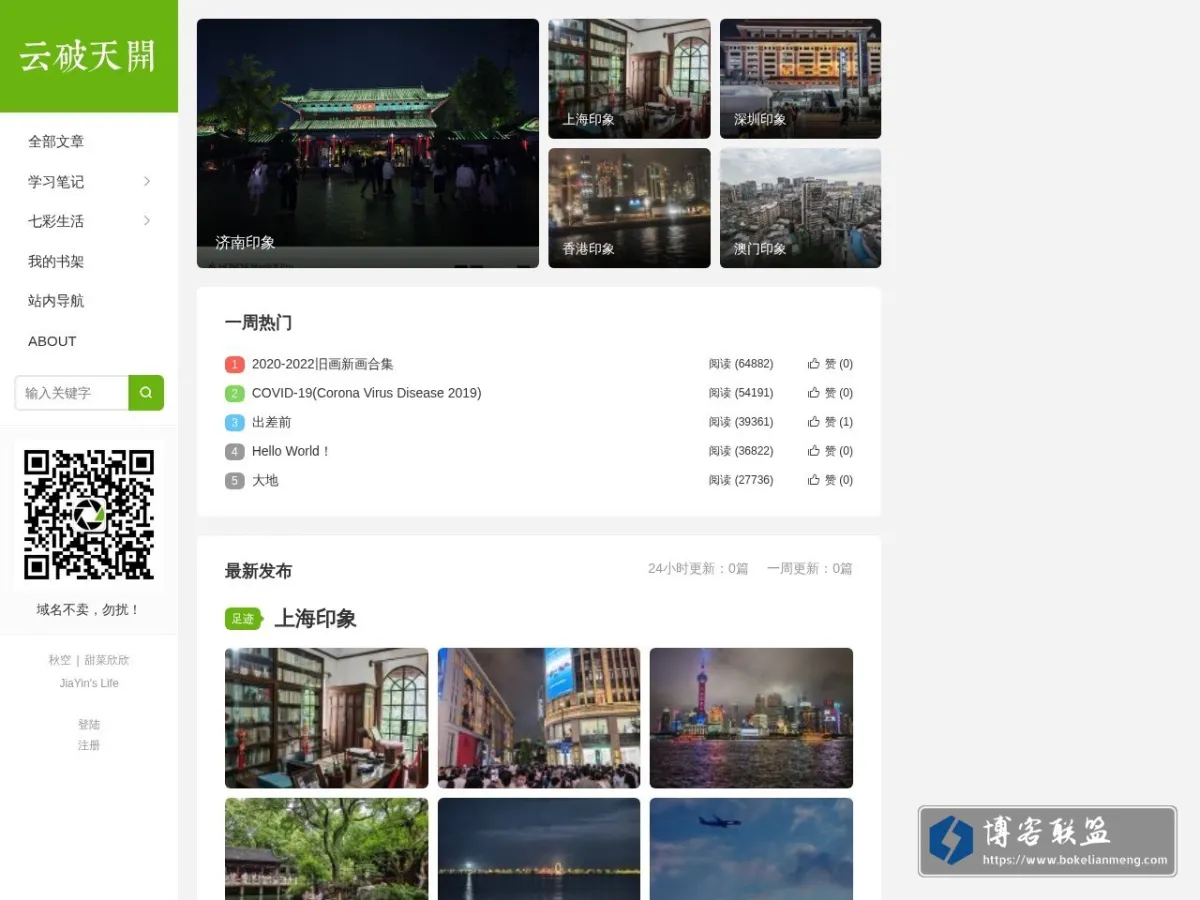Click rank badge 5 in hot list
1200x900 pixels.
point(235,480)
